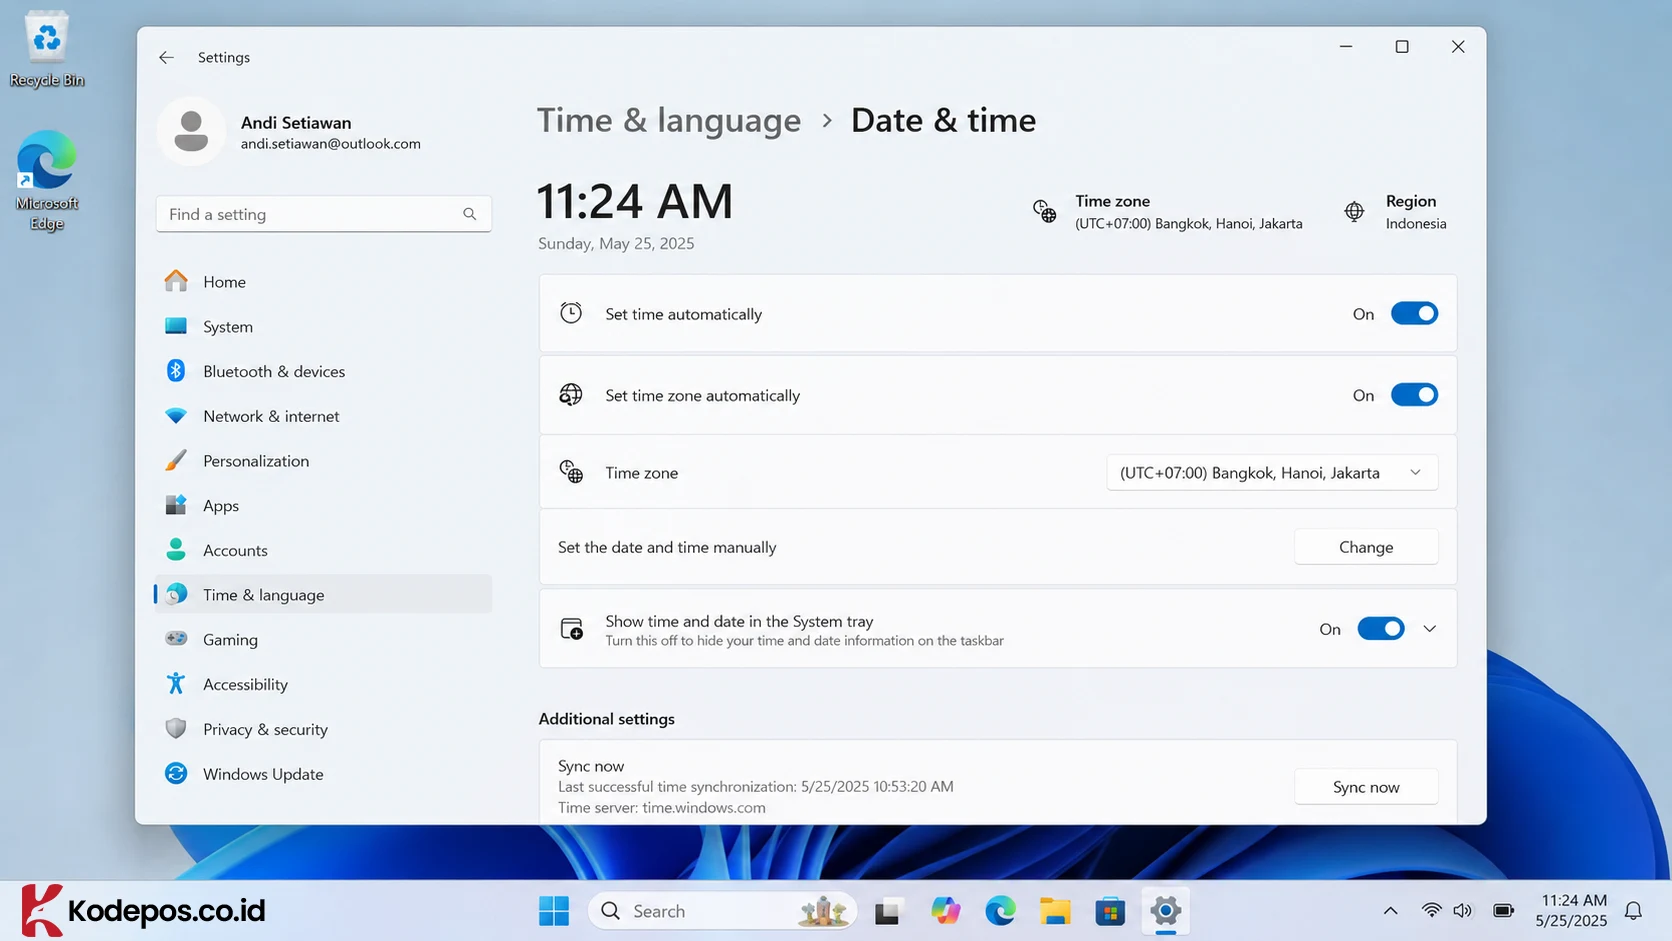The width and height of the screenshot is (1672, 941).
Task: Click the Time zone globe icon in header
Action: point(1044,211)
